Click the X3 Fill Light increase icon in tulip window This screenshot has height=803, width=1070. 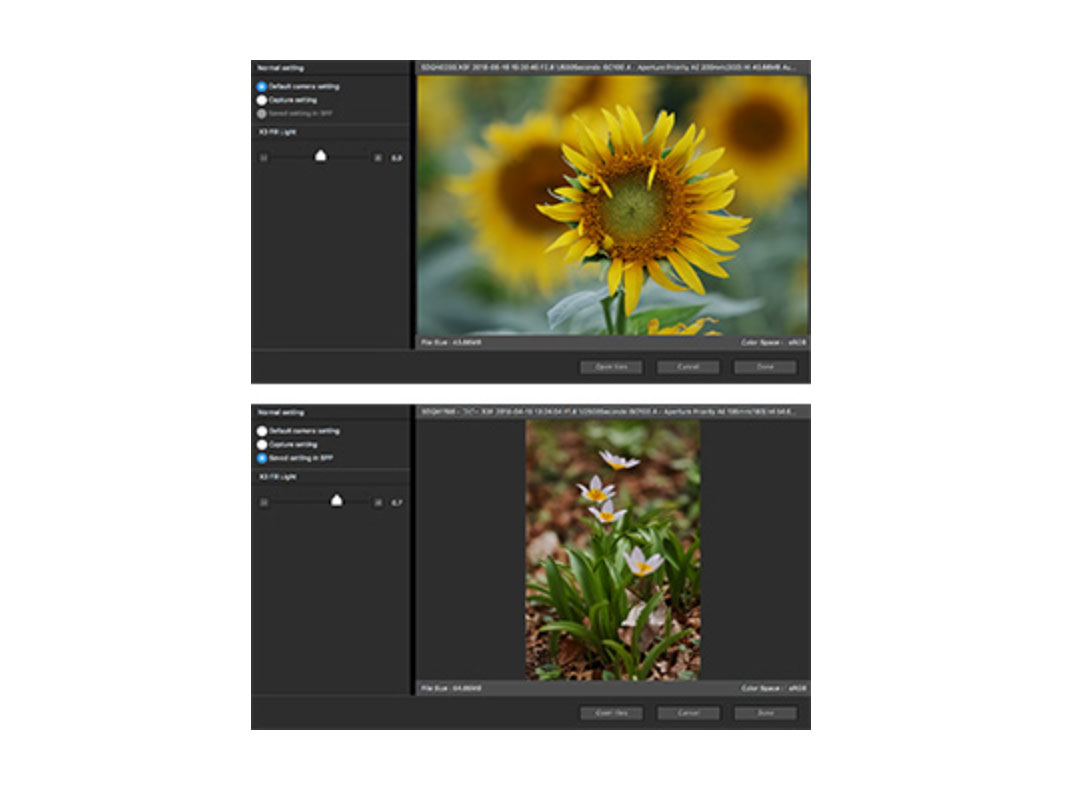tap(377, 502)
